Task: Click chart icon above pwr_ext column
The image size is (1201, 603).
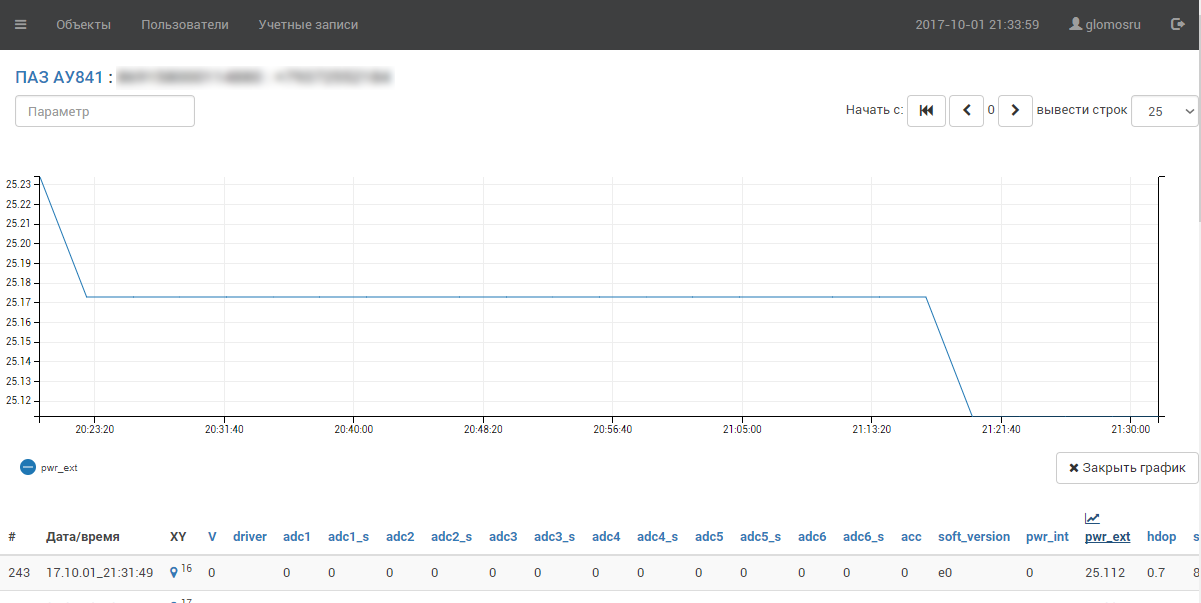Action: tap(1092, 518)
